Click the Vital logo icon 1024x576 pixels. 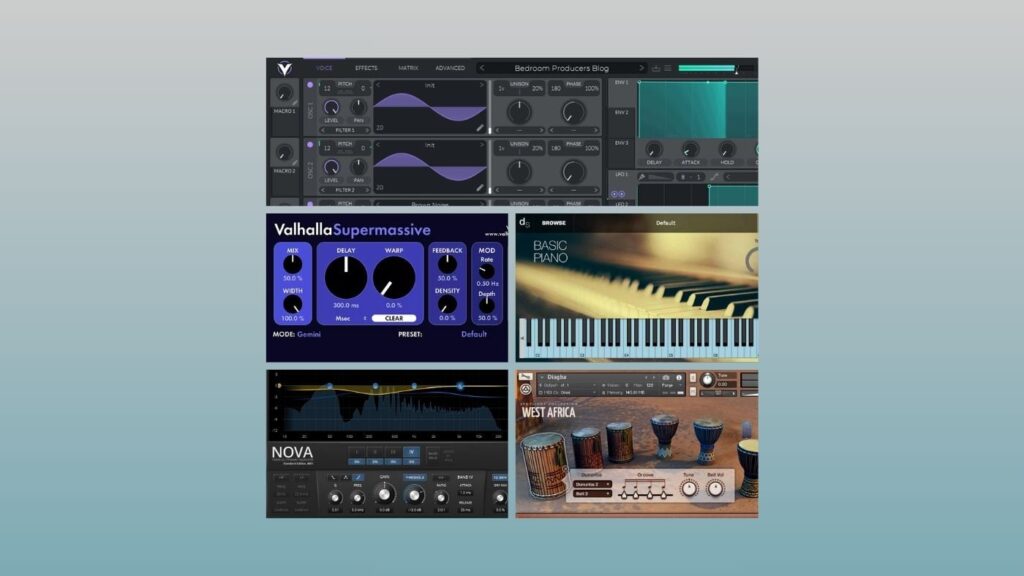(284, 68)
